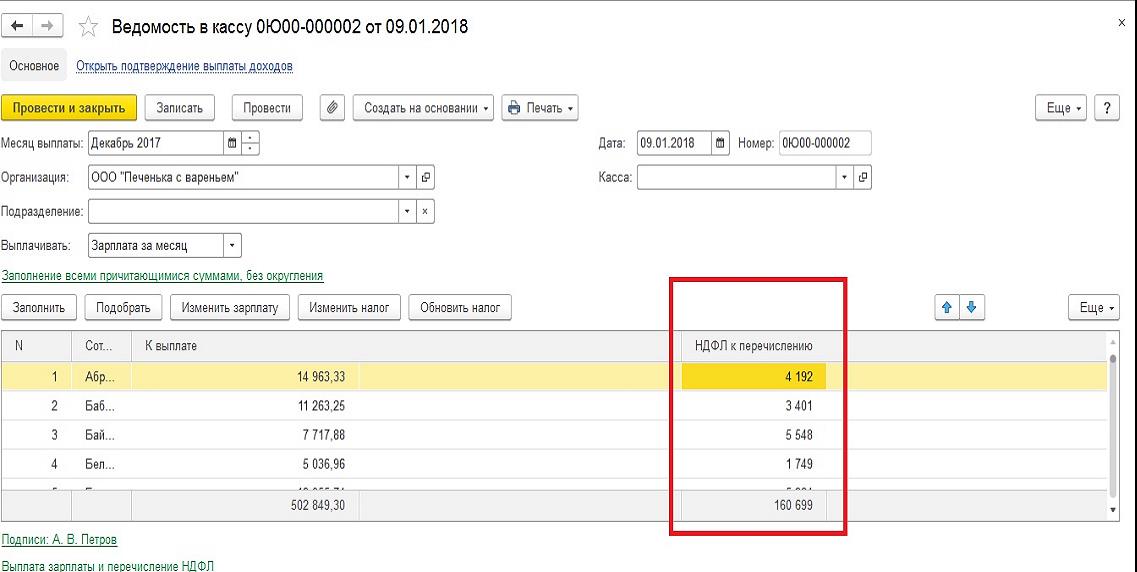The width and height of the screenshot is (1137, 572).
Task: Open Заполнение всеми причитающимися суммами link
Action: point(162,276)
